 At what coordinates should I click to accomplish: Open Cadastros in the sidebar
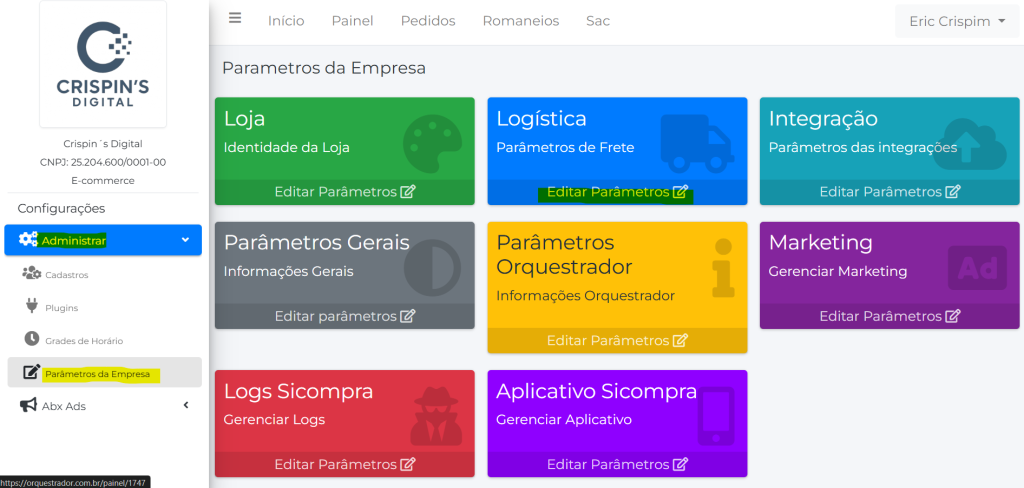tap(66, 274)
